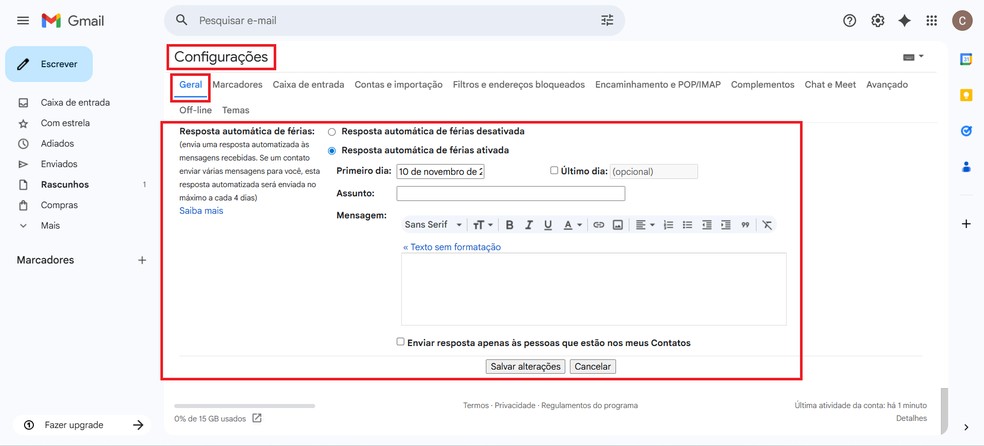Insert a link in the message
The image size is (984, 446).
(x=599, y=225)
